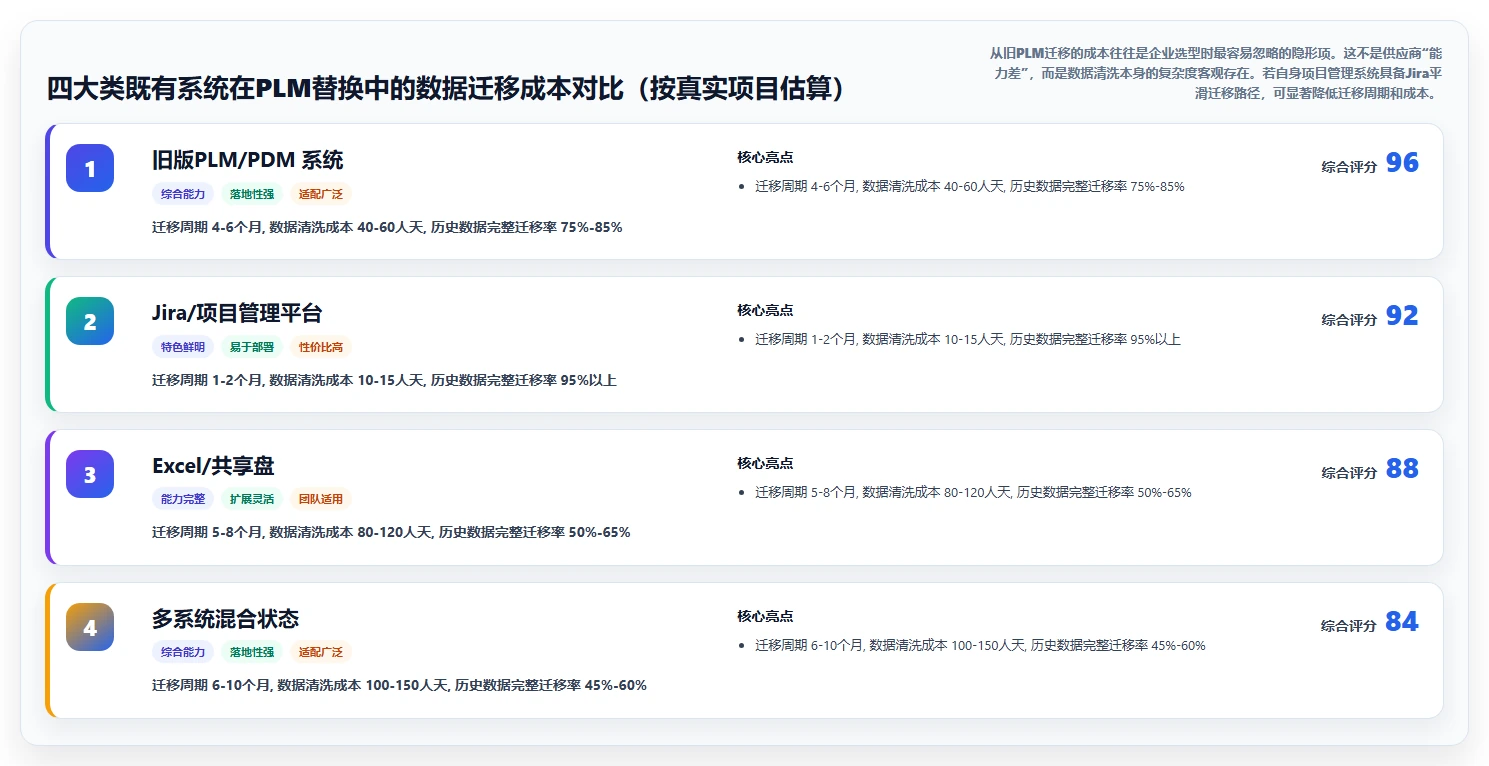This screenshot has height=766, width=1489.
Task: Click the number 4 rank badge
Action: point(90,627)
